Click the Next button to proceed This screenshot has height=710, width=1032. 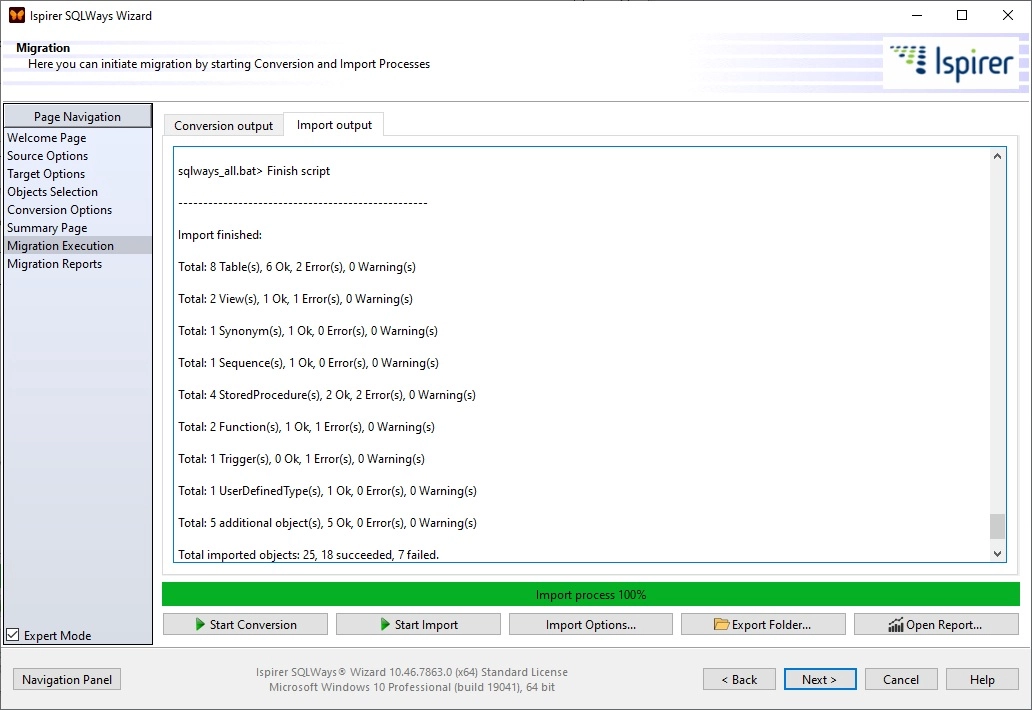[x=820, y=679]
